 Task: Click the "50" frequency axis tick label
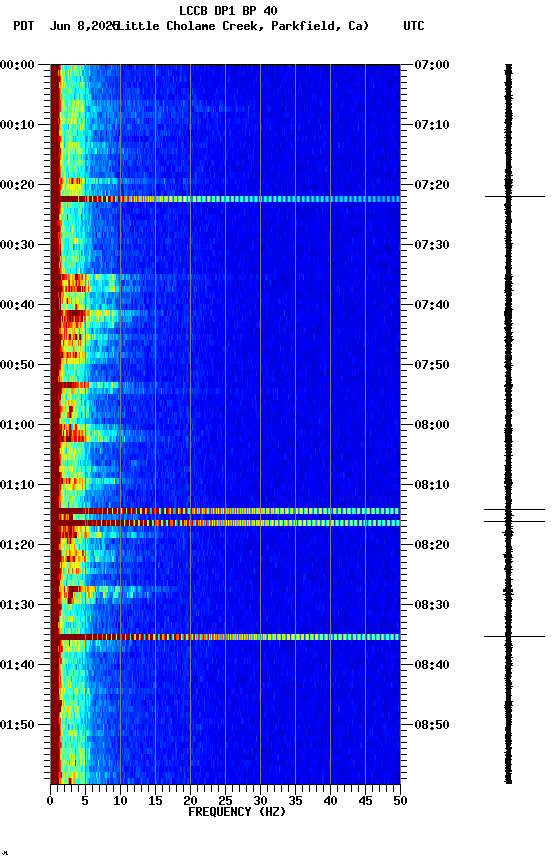coord(401,801)
